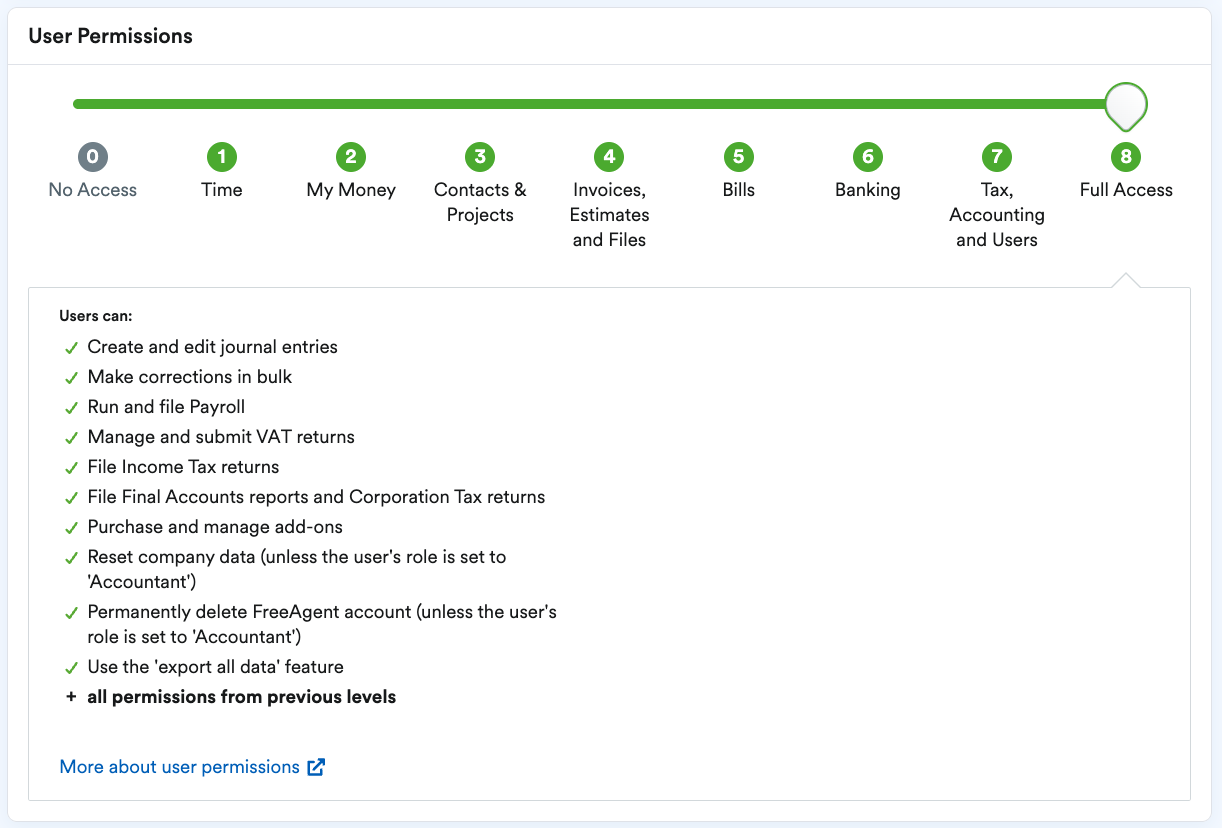
Task: Click 'File Income Tax returns' text
Action: tap(183, 467)
